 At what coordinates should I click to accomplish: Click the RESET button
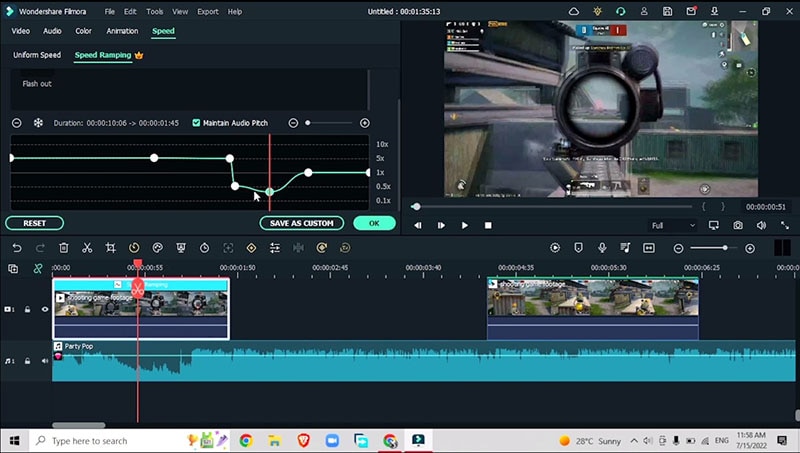35,223
